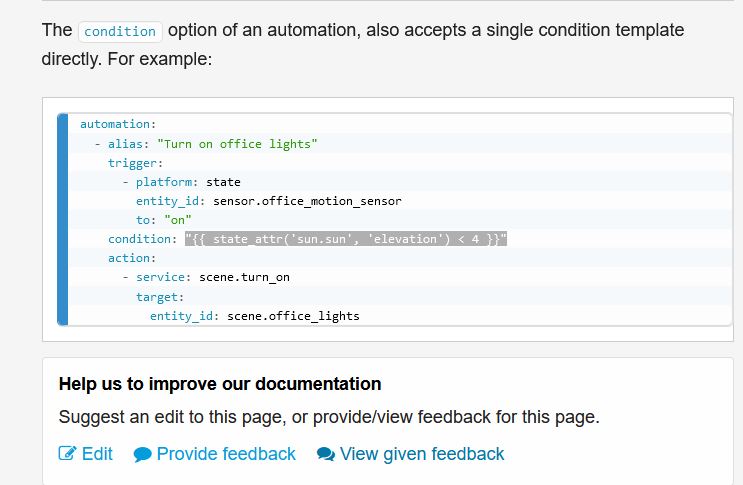This screenshot has width=743, height=485.
Task: Click the to: "on" value
Action: coord(178,220)
